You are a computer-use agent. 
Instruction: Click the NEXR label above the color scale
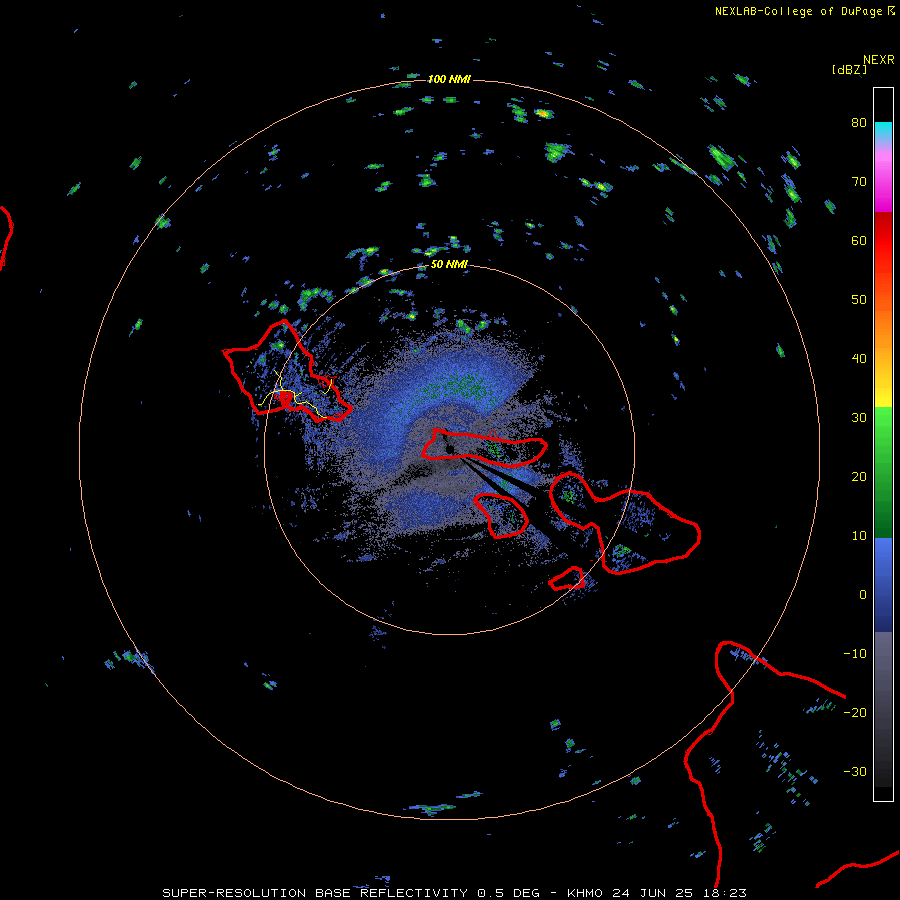[879, 60]
